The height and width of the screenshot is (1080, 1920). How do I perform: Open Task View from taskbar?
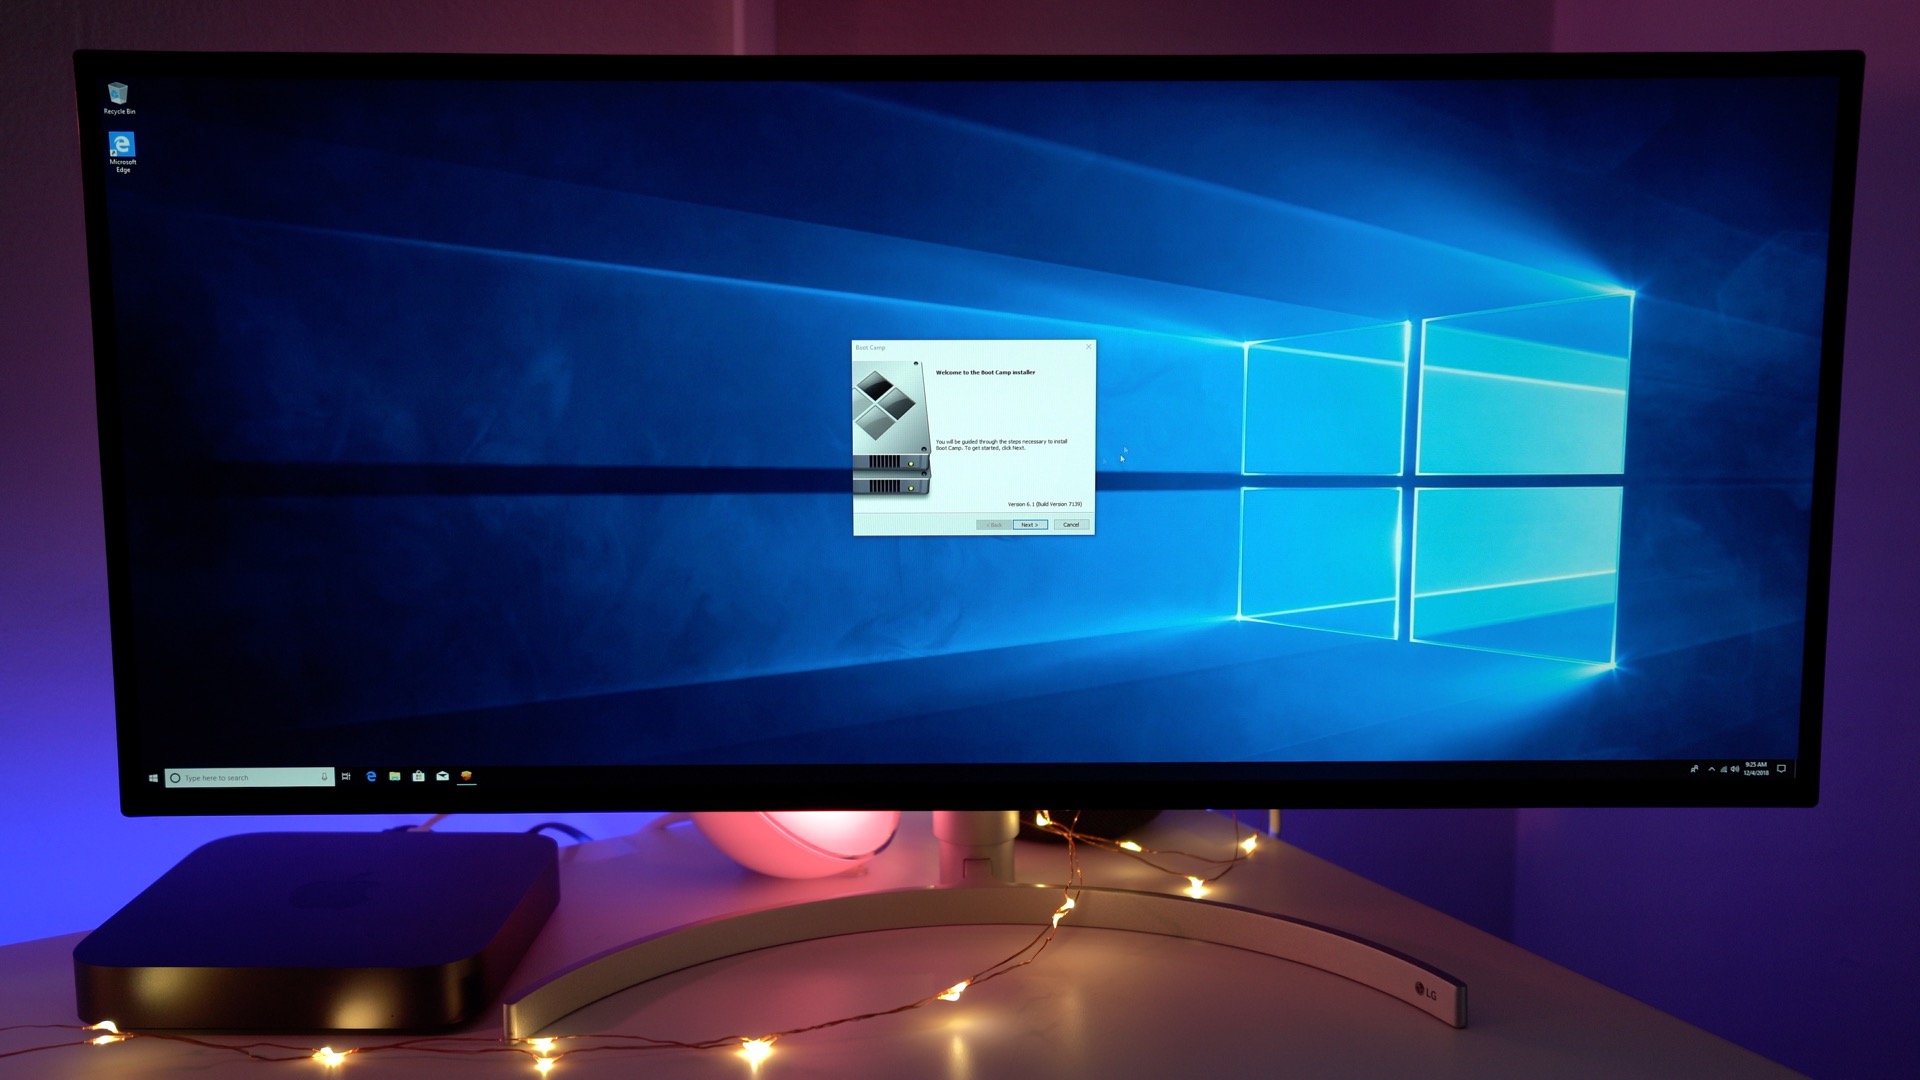click(x=346, y=777)
